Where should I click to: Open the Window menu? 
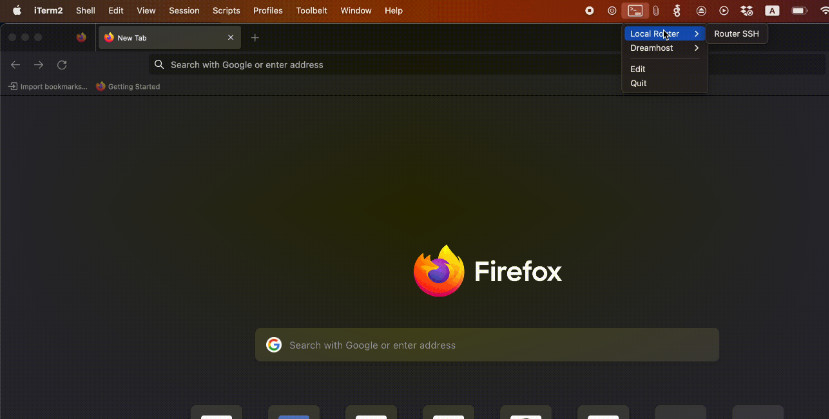coord(356,11)
